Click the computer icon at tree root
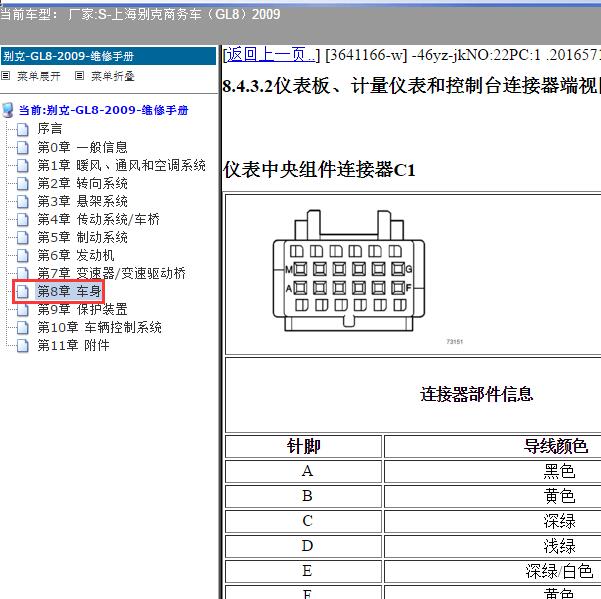The width and height of the screenshot is (601, 599). [8, 110]
